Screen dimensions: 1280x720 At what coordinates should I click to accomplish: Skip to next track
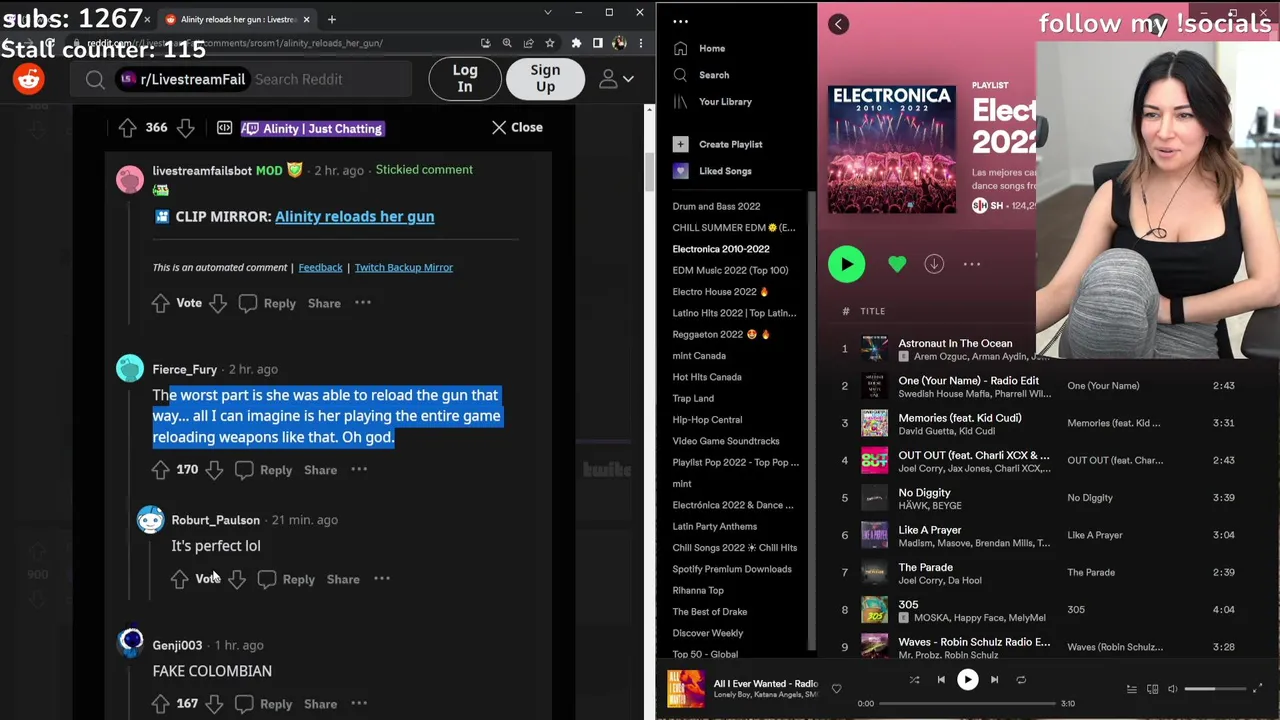click(x=994, y=680)
